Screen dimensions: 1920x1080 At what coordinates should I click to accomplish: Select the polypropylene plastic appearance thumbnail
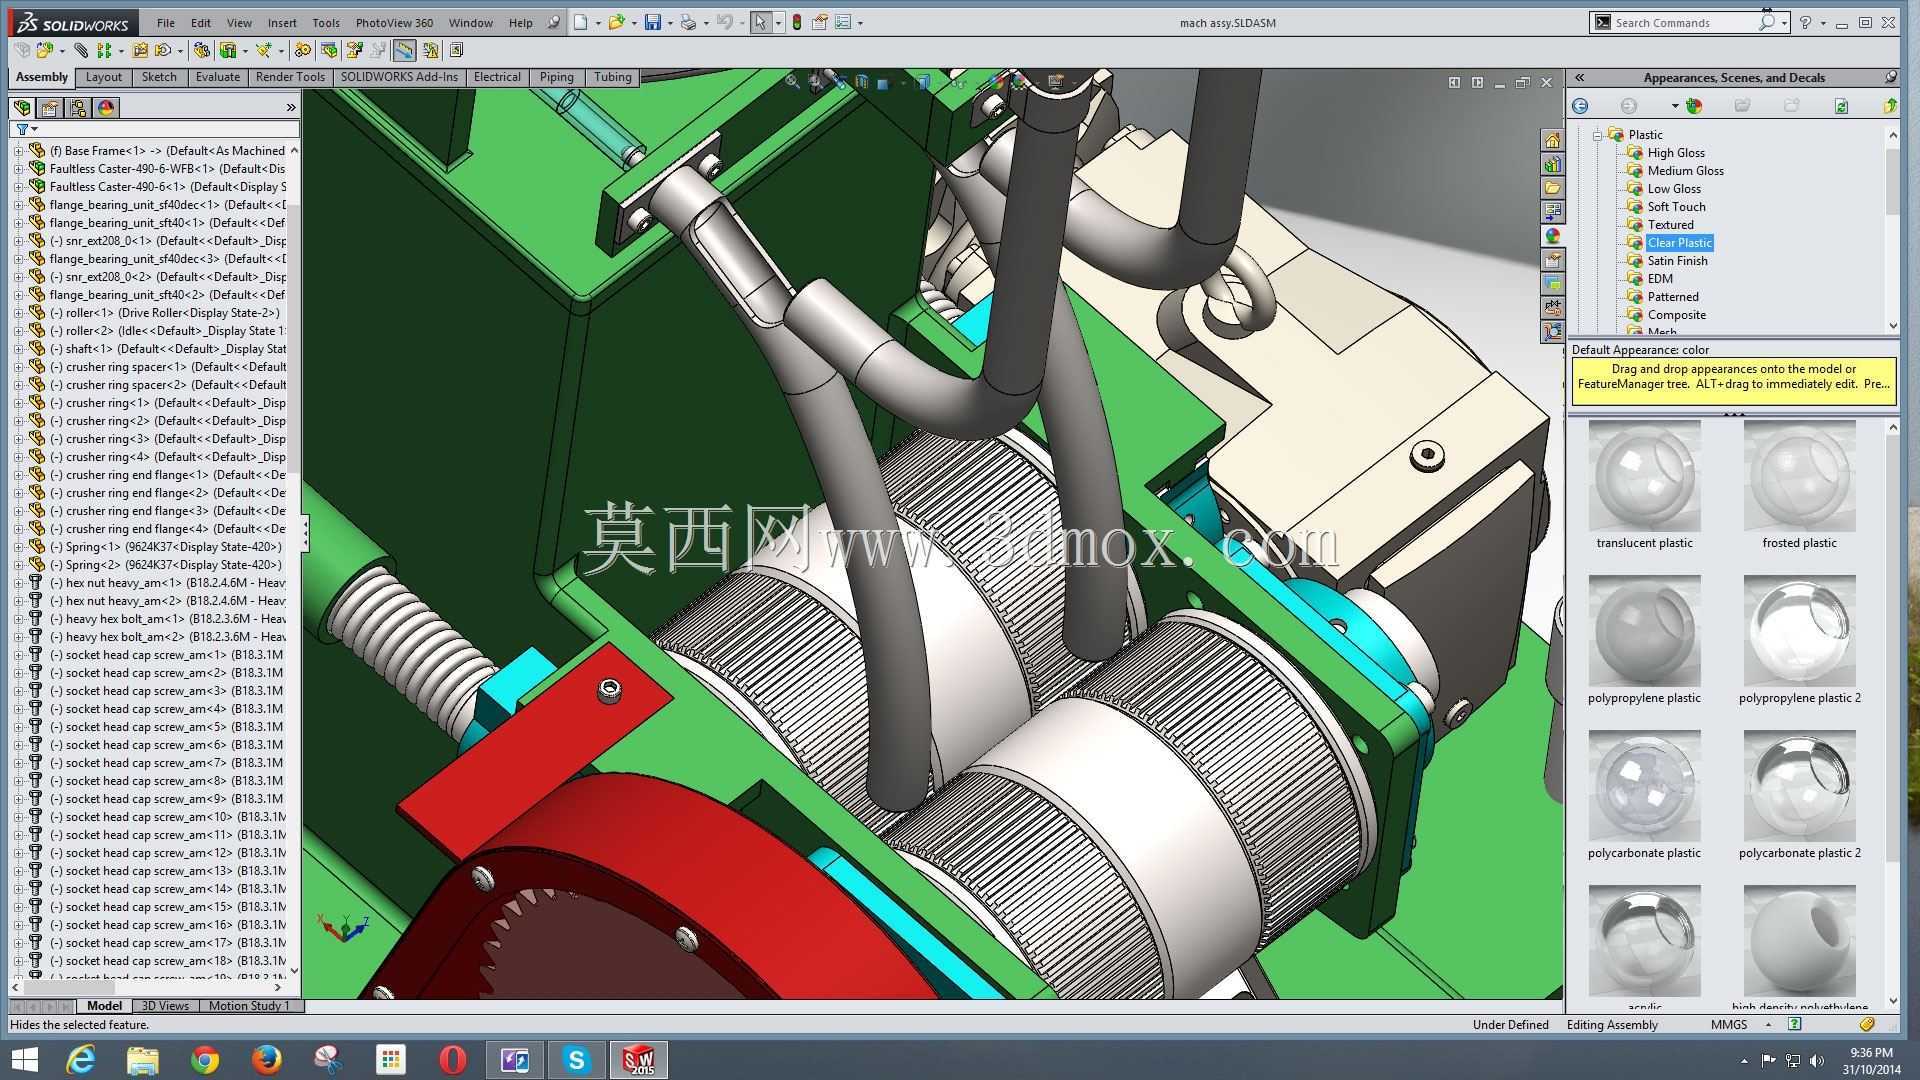(1644, 632)
